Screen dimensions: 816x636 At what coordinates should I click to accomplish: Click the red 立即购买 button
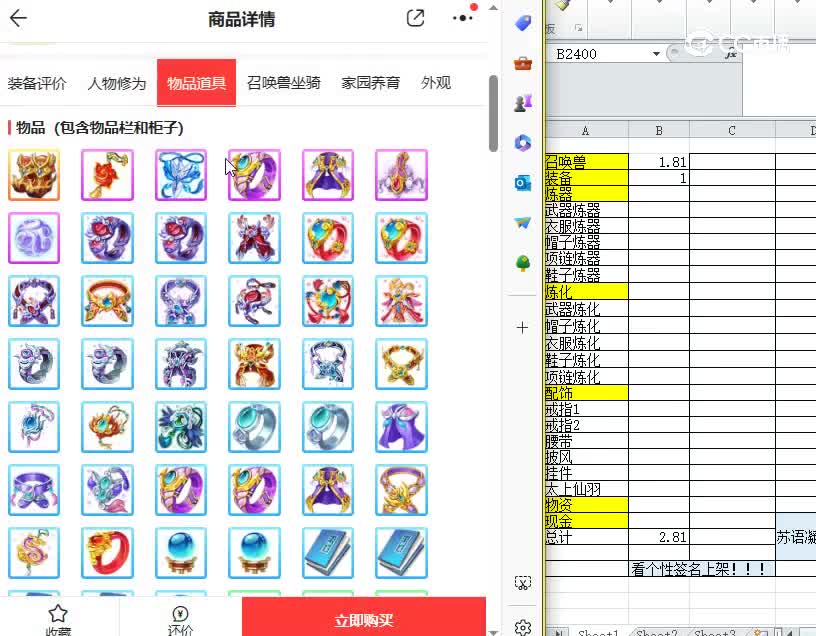(364, 617)
